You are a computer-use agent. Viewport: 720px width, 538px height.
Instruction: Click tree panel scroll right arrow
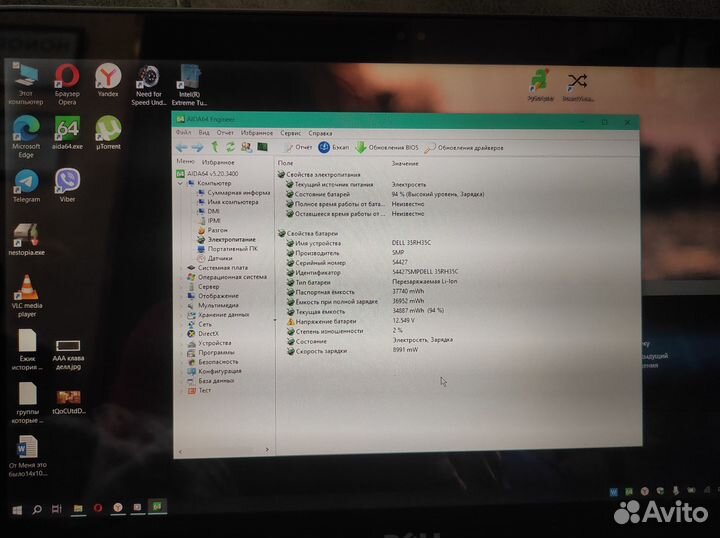(x=267, y=450)
